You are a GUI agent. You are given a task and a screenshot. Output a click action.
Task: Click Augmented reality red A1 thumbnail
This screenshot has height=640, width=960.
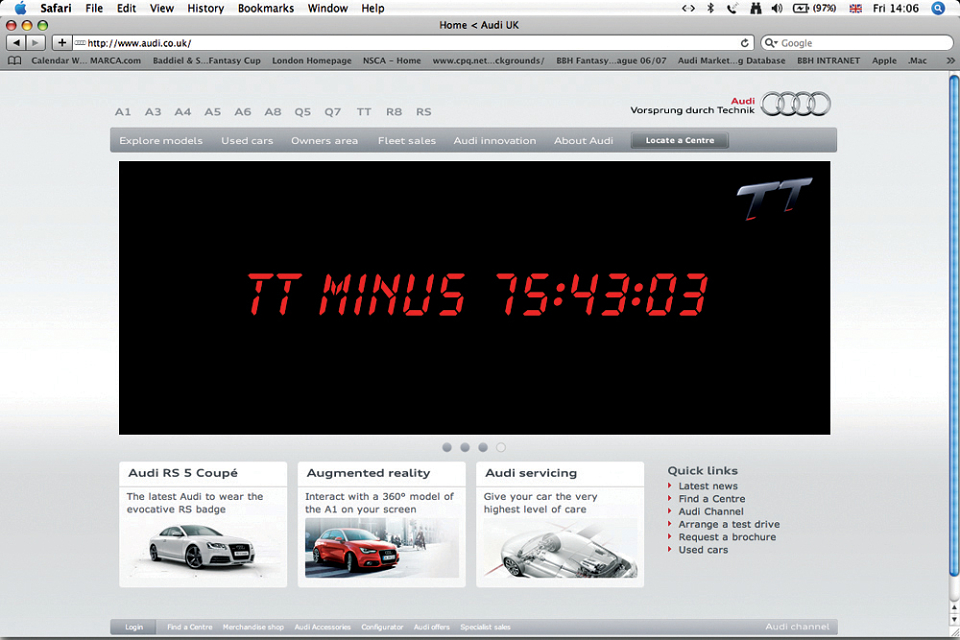[381, 548]
